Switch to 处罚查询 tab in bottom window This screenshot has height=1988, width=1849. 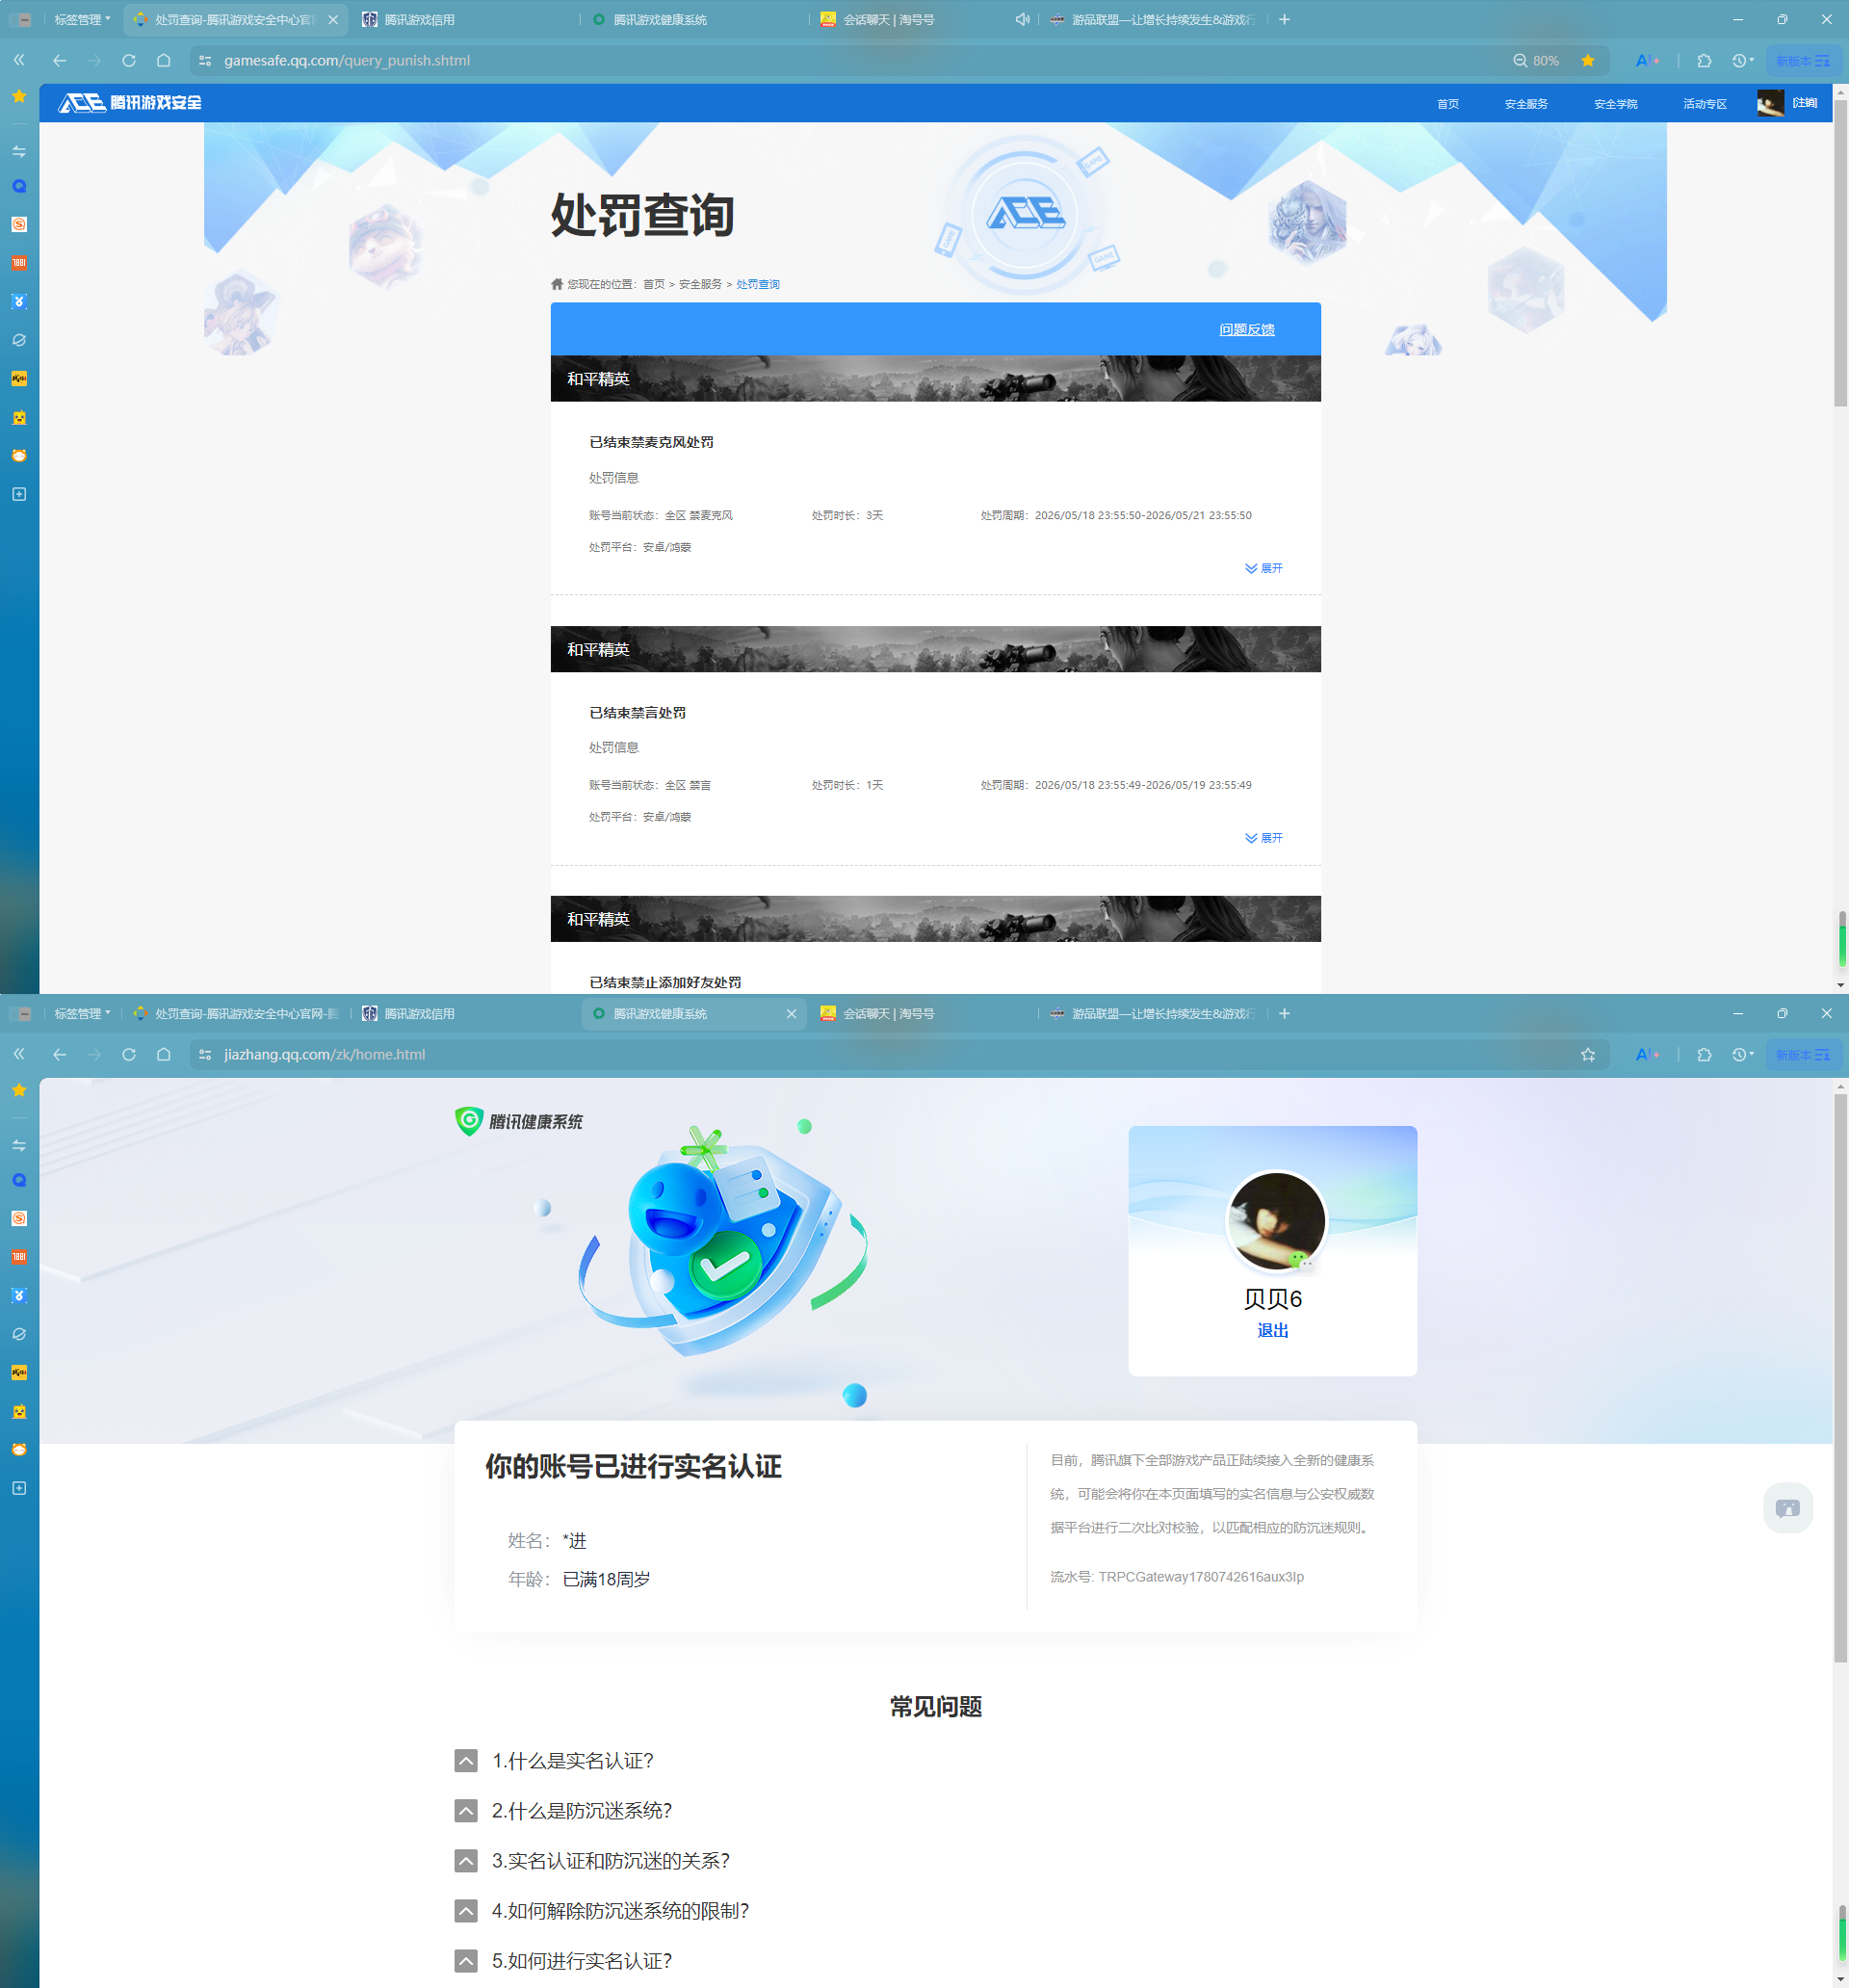(236, 1013)
